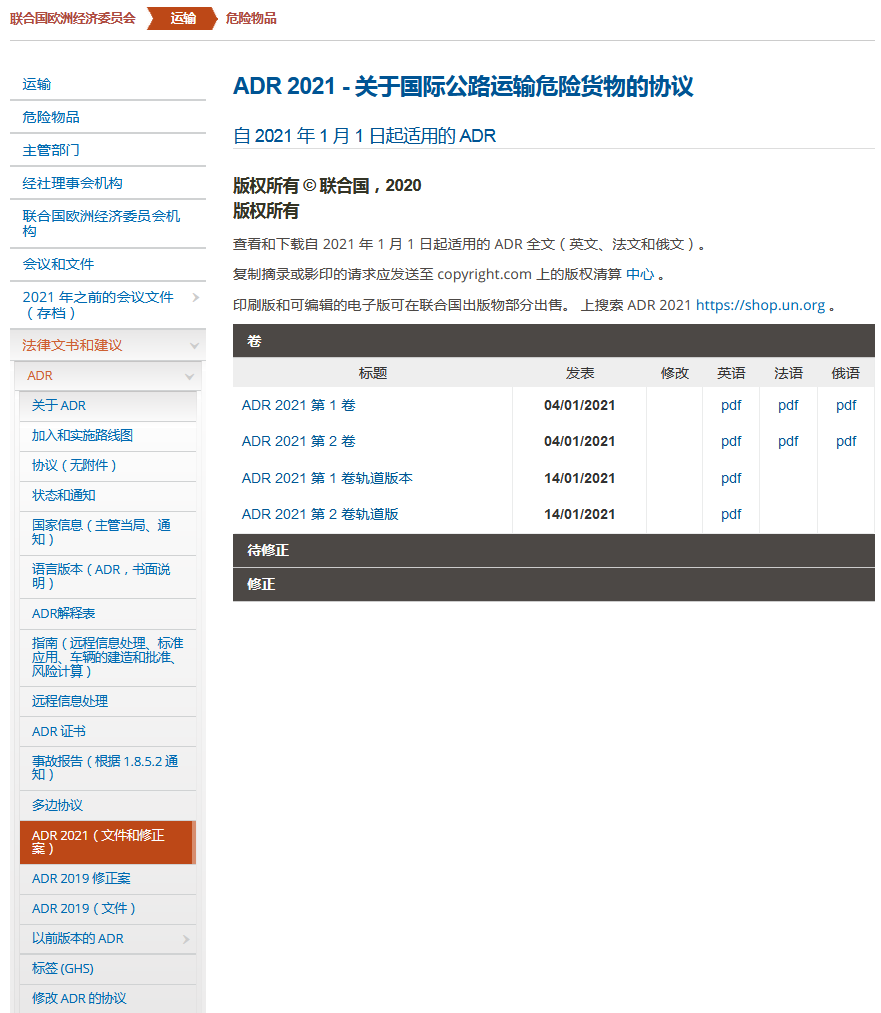Viewport: 881px width, 1013px height.
Task: Download English pdf of 第 2 卷轨道版
Action: (x=731, y=515)
